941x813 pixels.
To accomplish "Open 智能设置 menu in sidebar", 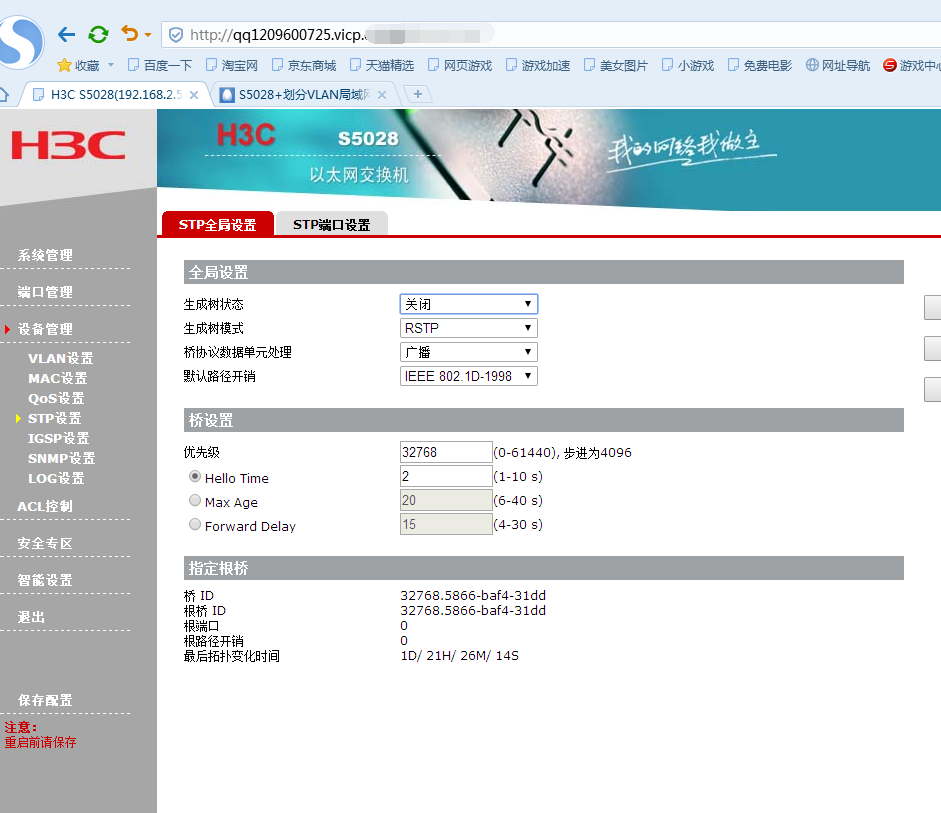I will point(45,580).
